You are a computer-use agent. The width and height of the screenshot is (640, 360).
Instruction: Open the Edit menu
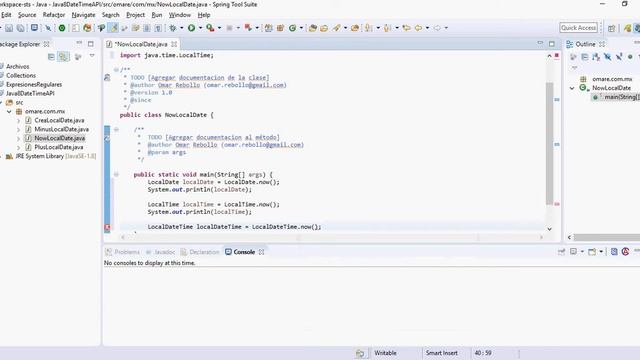click(x=6, y=15)
